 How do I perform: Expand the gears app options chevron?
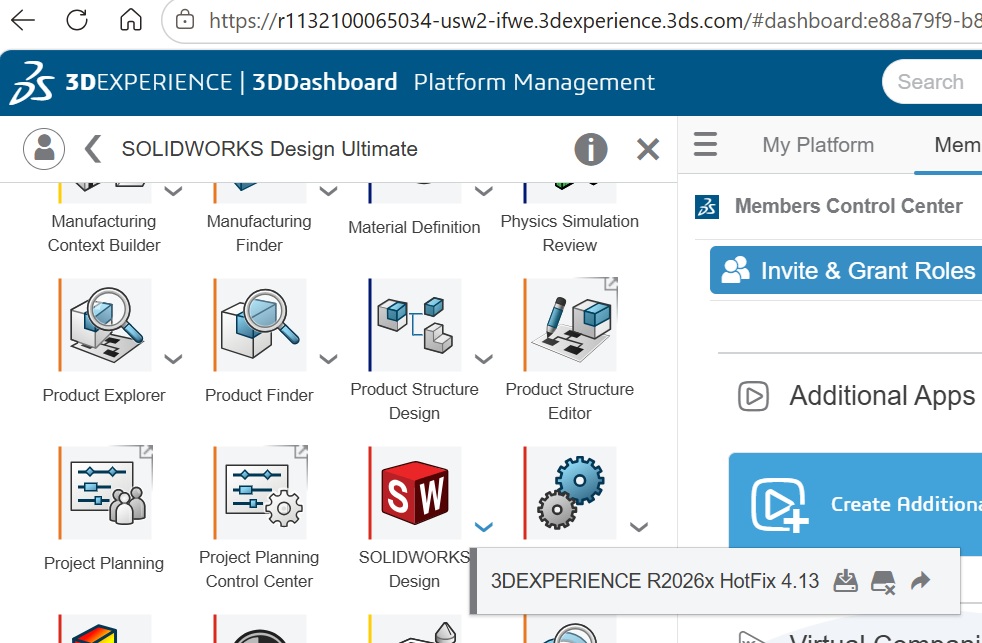(638, 527)
